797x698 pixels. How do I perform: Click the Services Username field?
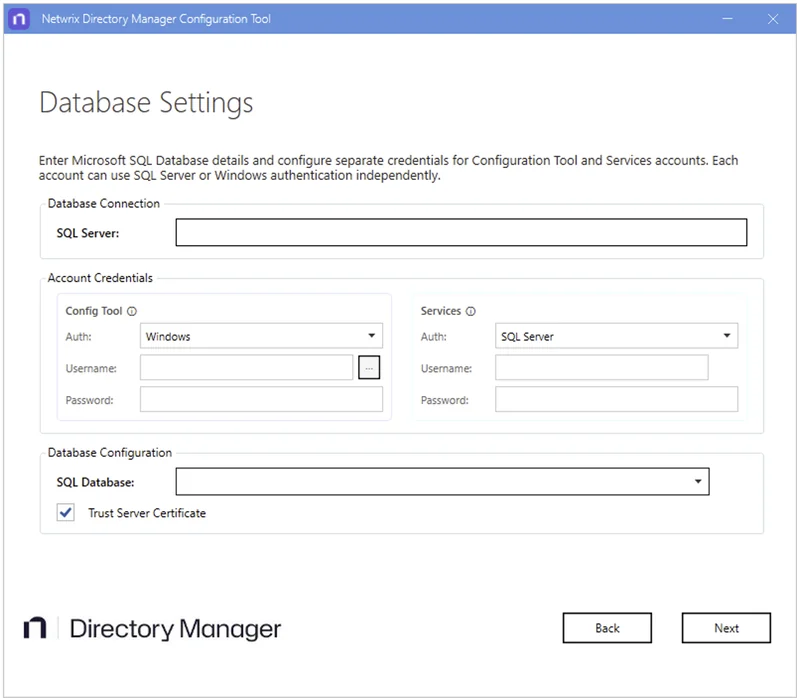(601, 368)
